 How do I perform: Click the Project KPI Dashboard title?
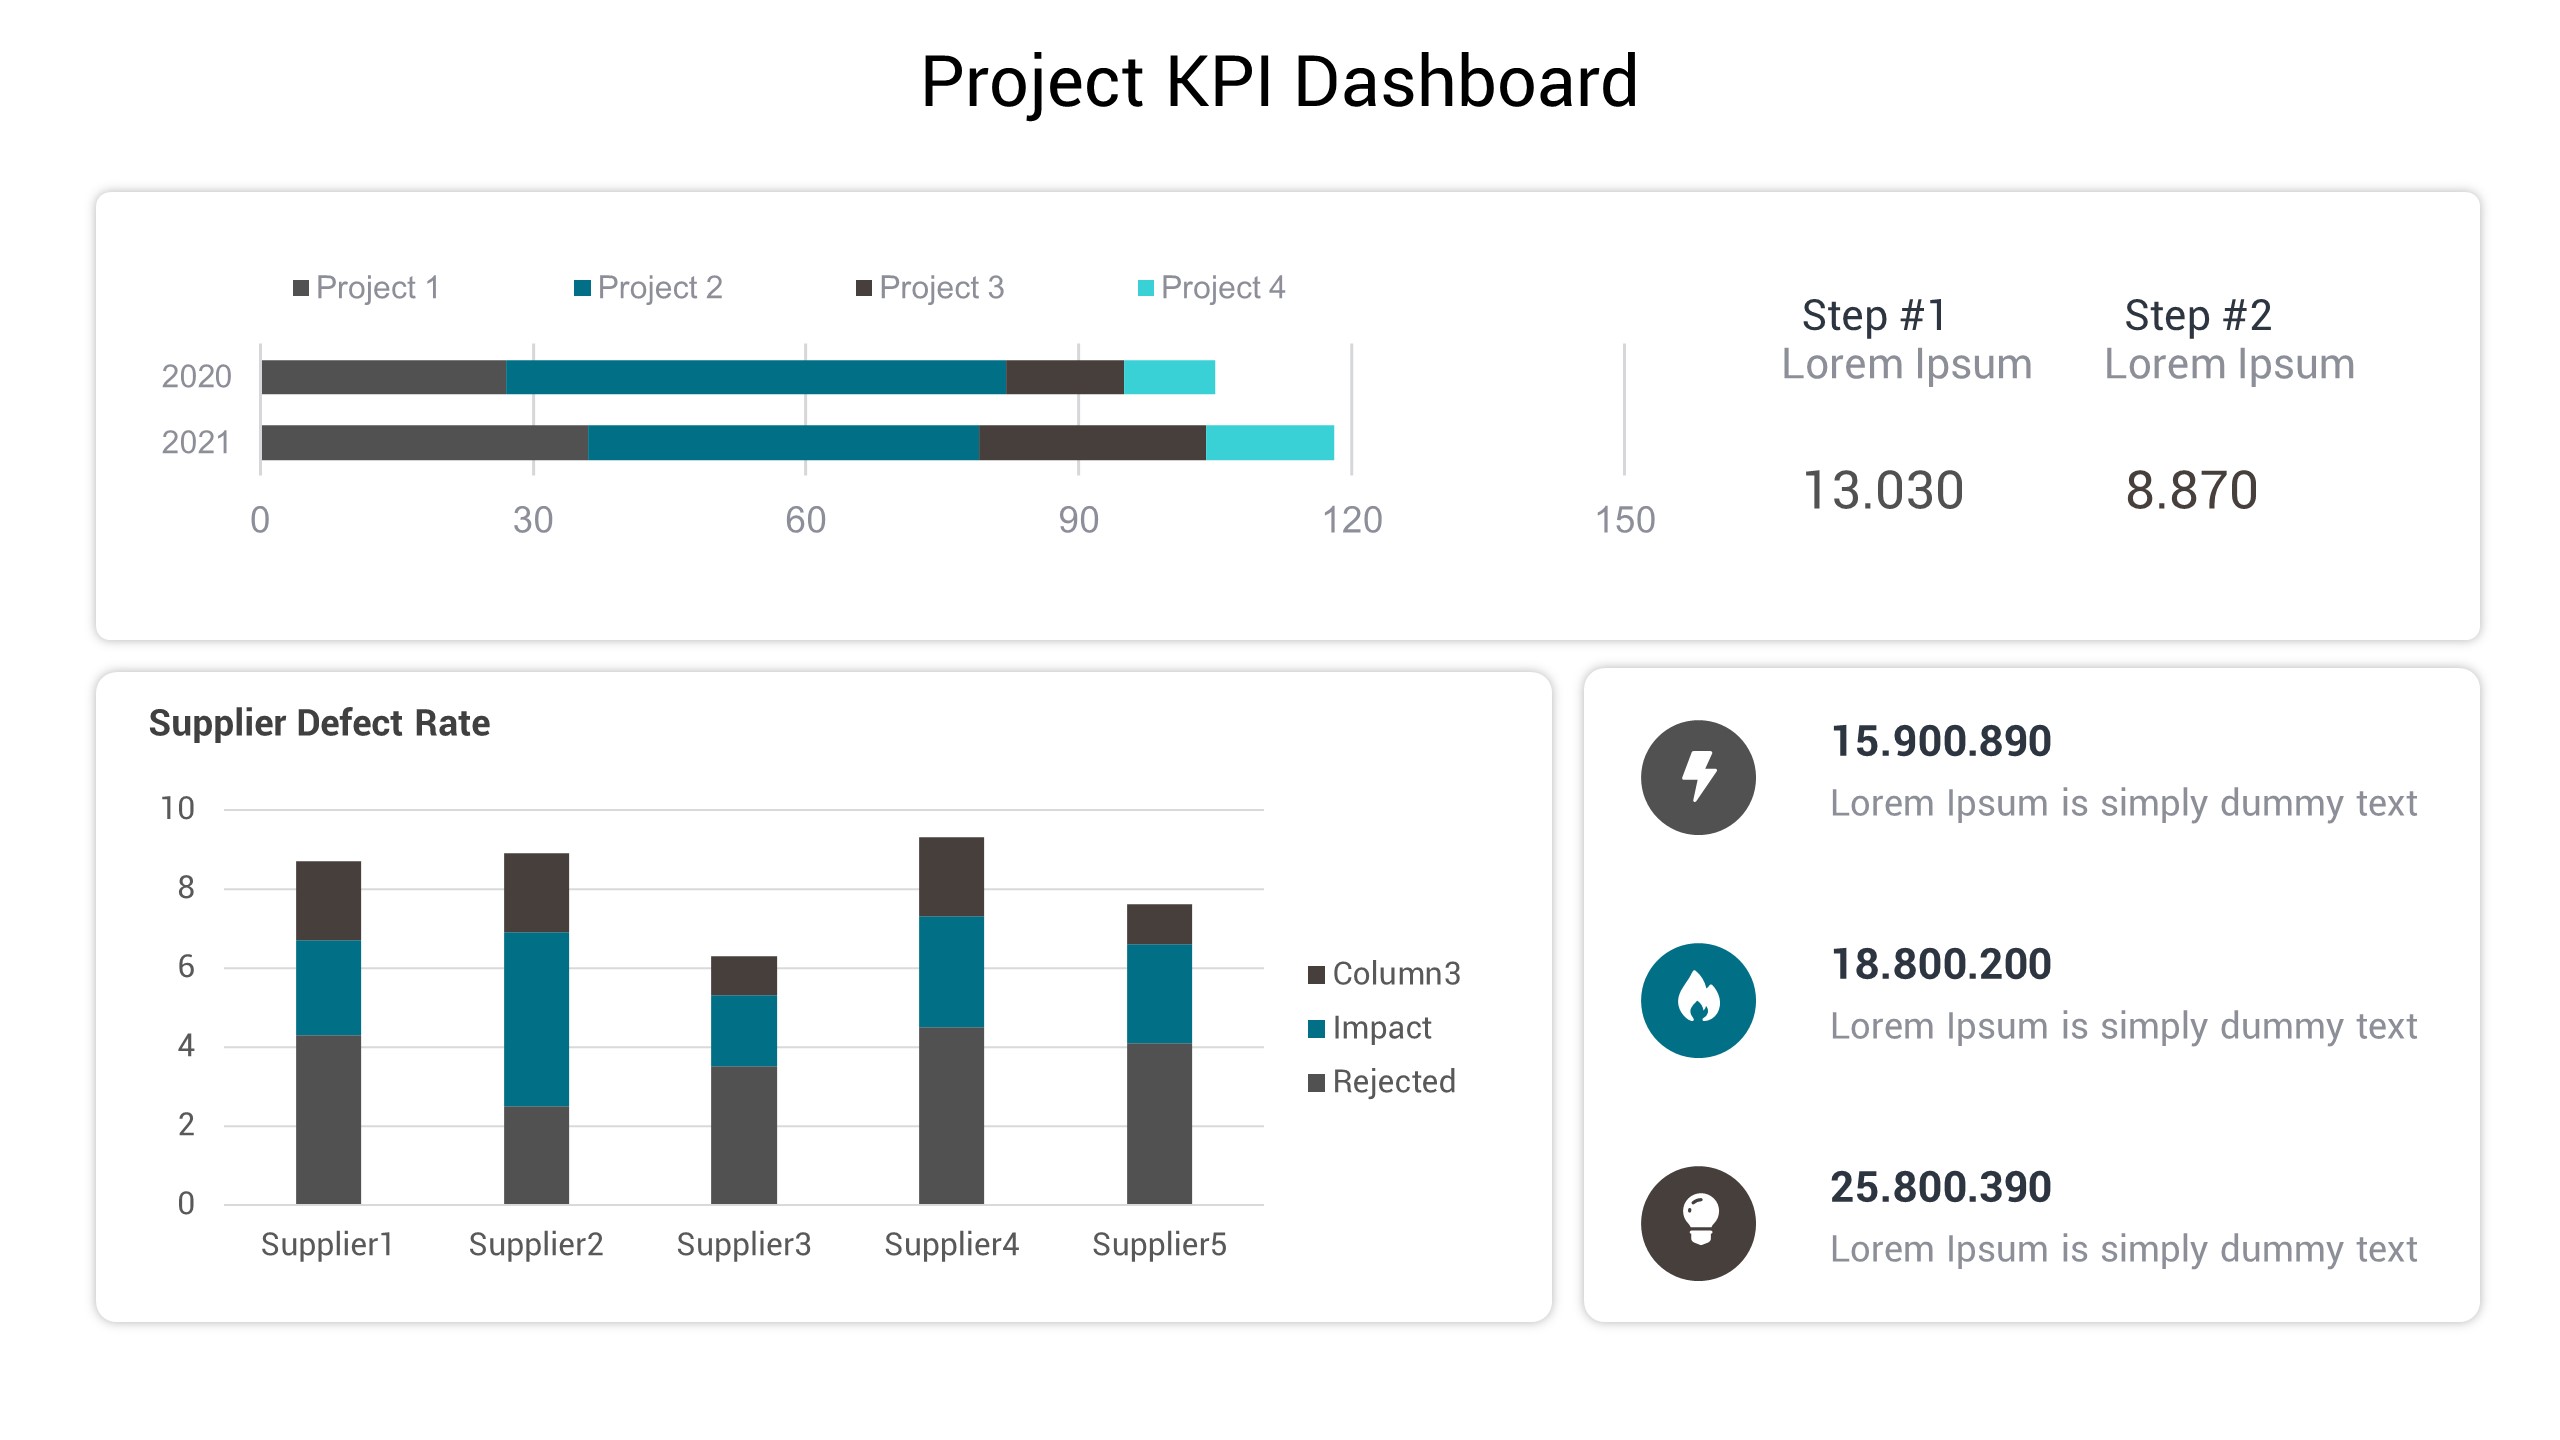click(x=1279, y=82)
